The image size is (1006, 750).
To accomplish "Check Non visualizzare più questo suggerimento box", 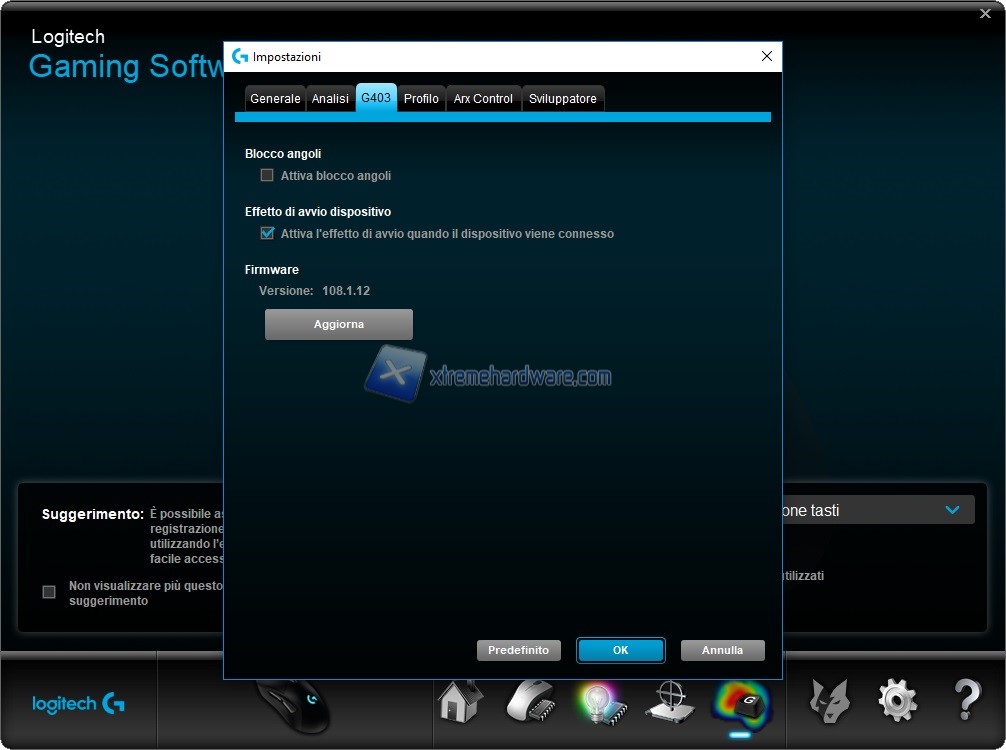I will [x=49, y=592].
